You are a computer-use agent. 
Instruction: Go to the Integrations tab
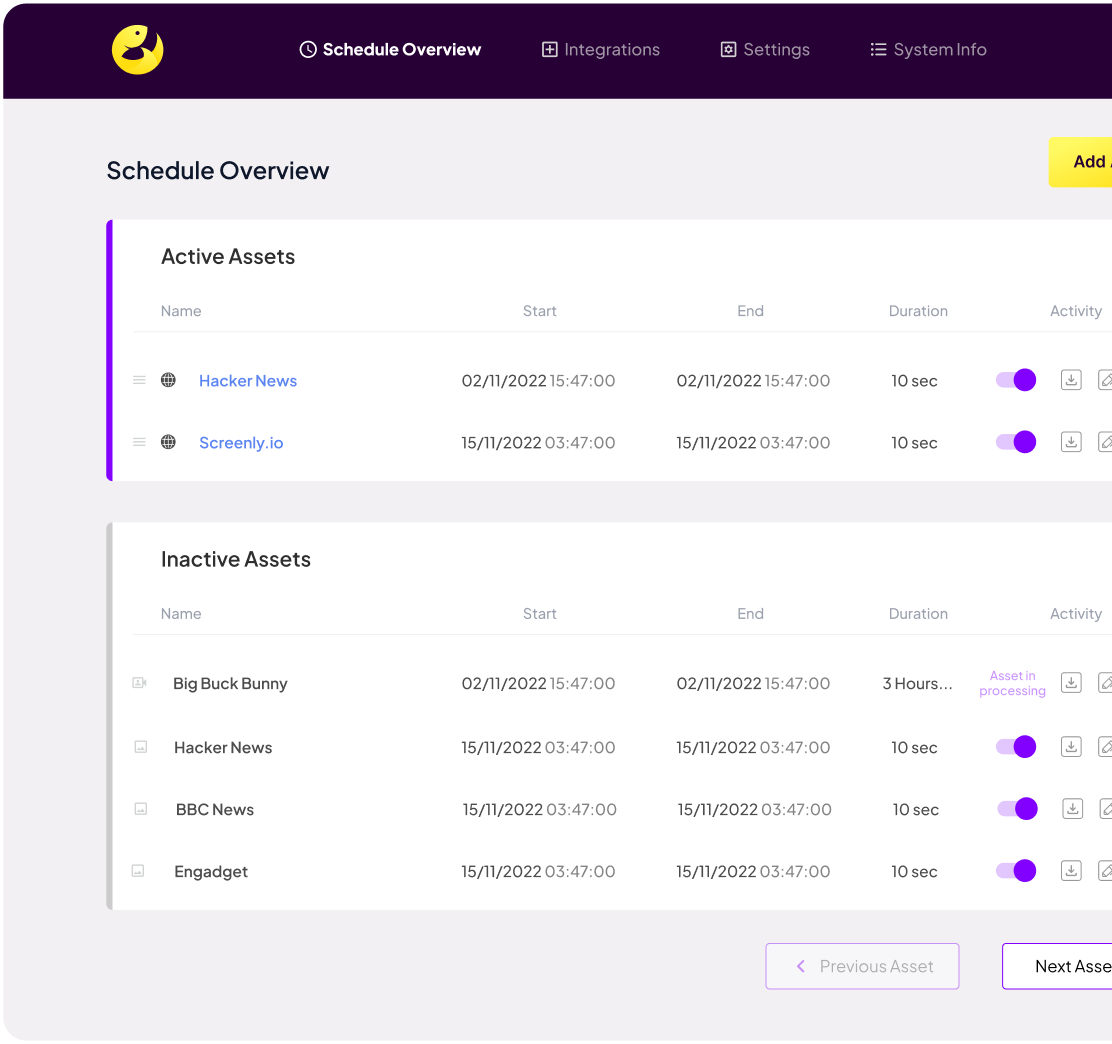tap(601, 50)
